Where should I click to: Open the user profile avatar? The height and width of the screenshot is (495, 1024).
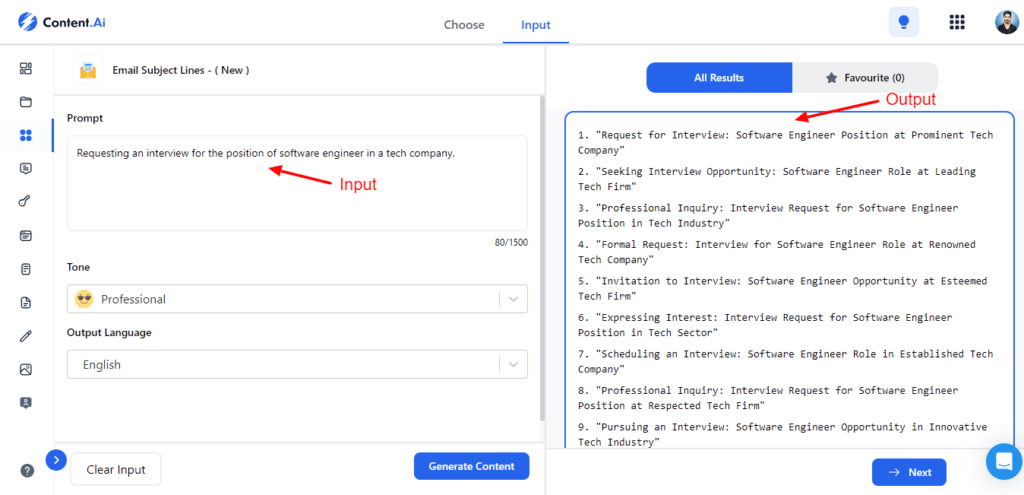tap(1006, 22)
